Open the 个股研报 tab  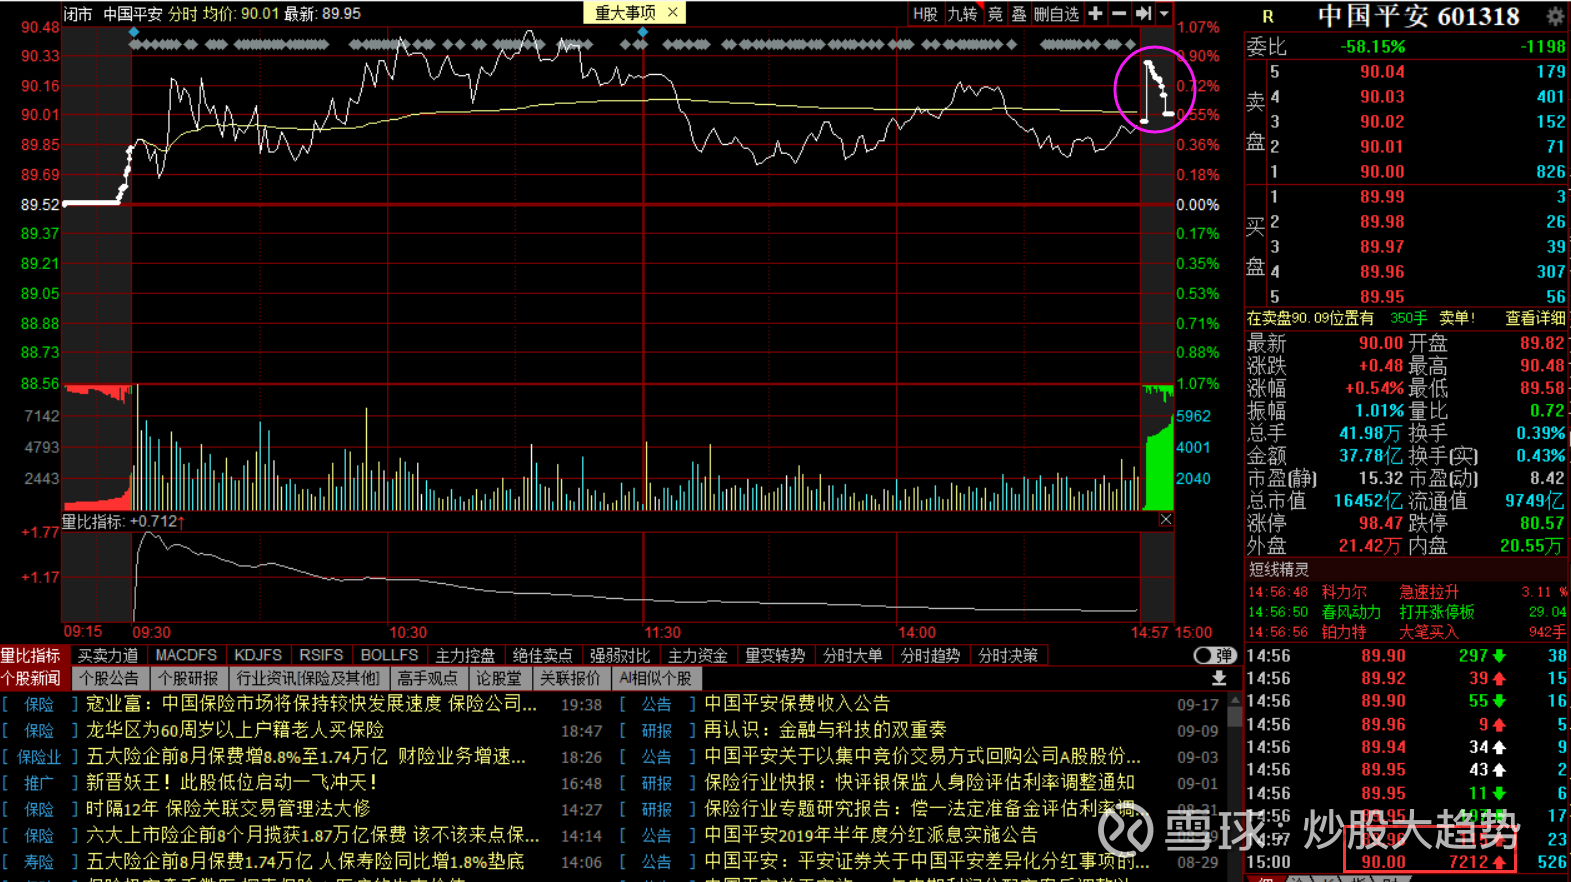tap(189, 678)
